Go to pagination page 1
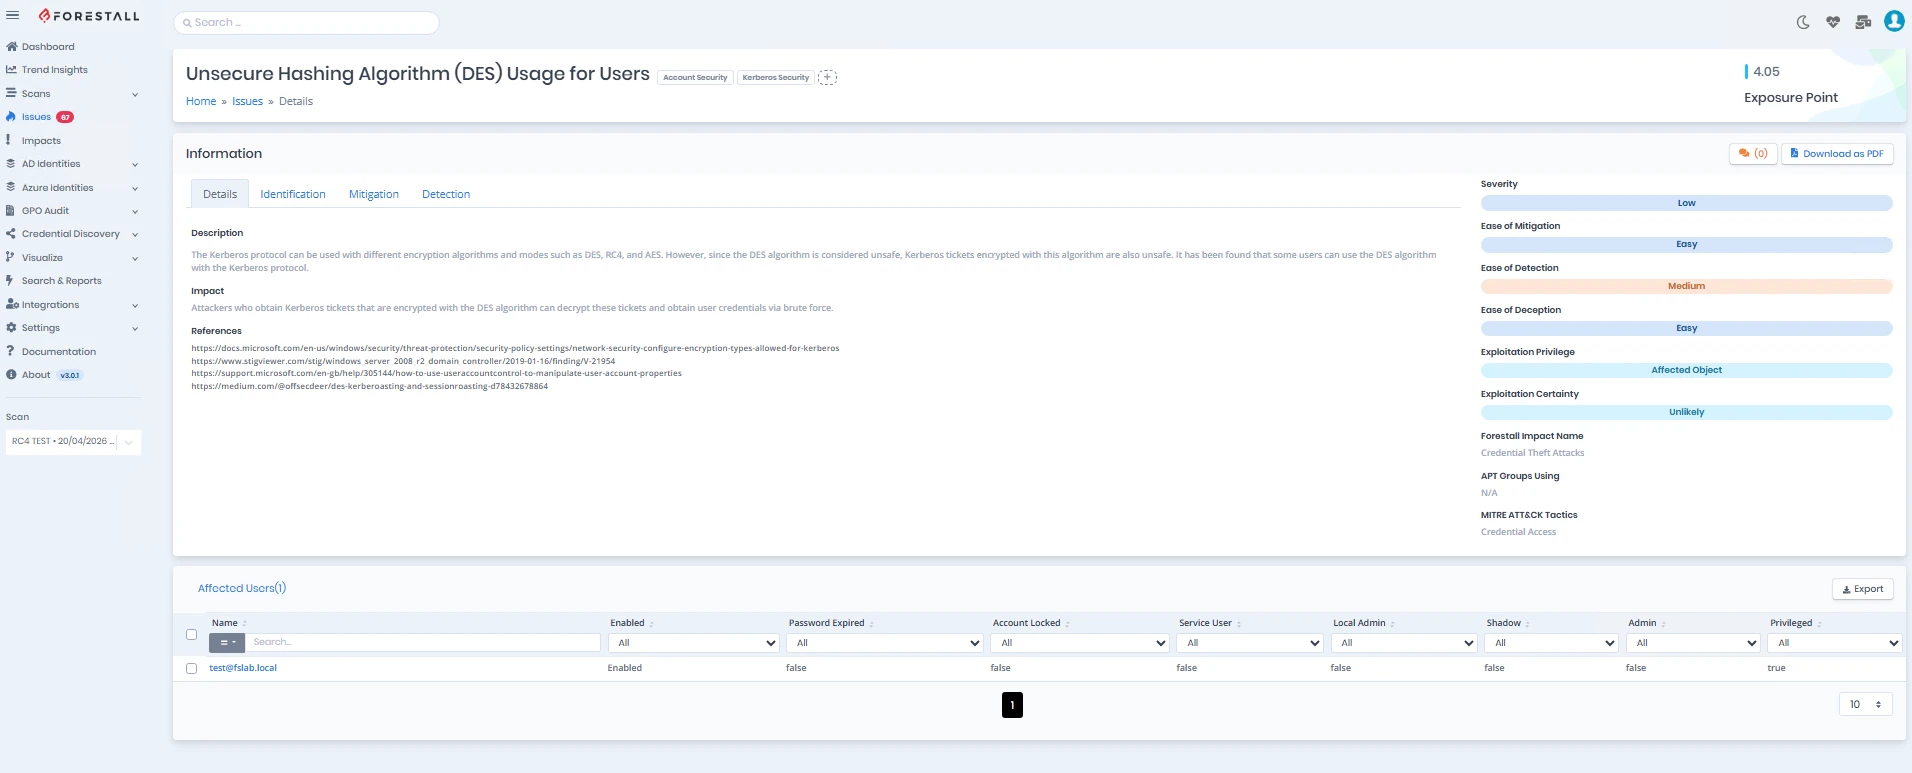Image resolution: width=1912 pixels, height=773 pixels. tap(1012, 705)
